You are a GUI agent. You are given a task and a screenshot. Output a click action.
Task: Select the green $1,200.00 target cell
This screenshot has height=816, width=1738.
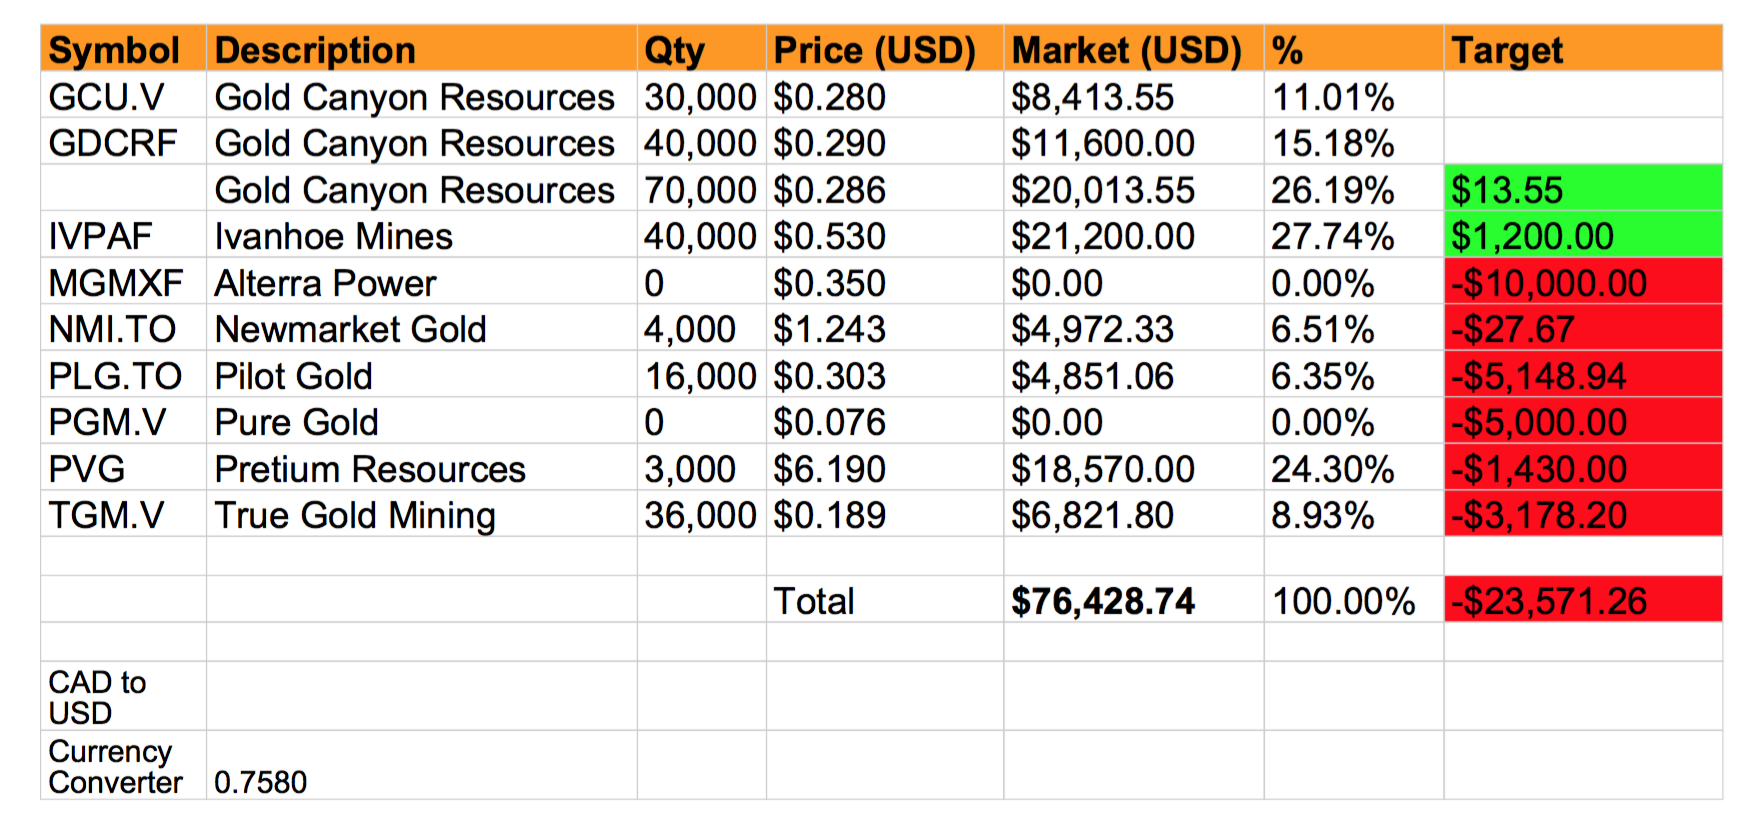[1583, 234]
